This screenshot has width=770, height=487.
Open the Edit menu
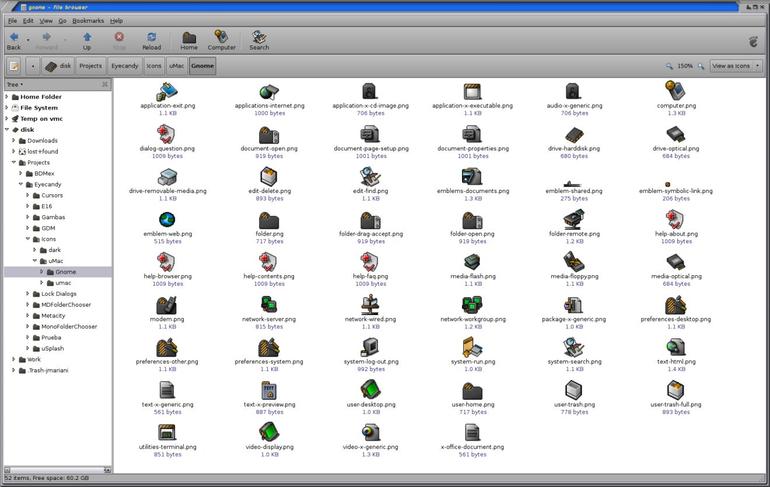pos(28,21)
